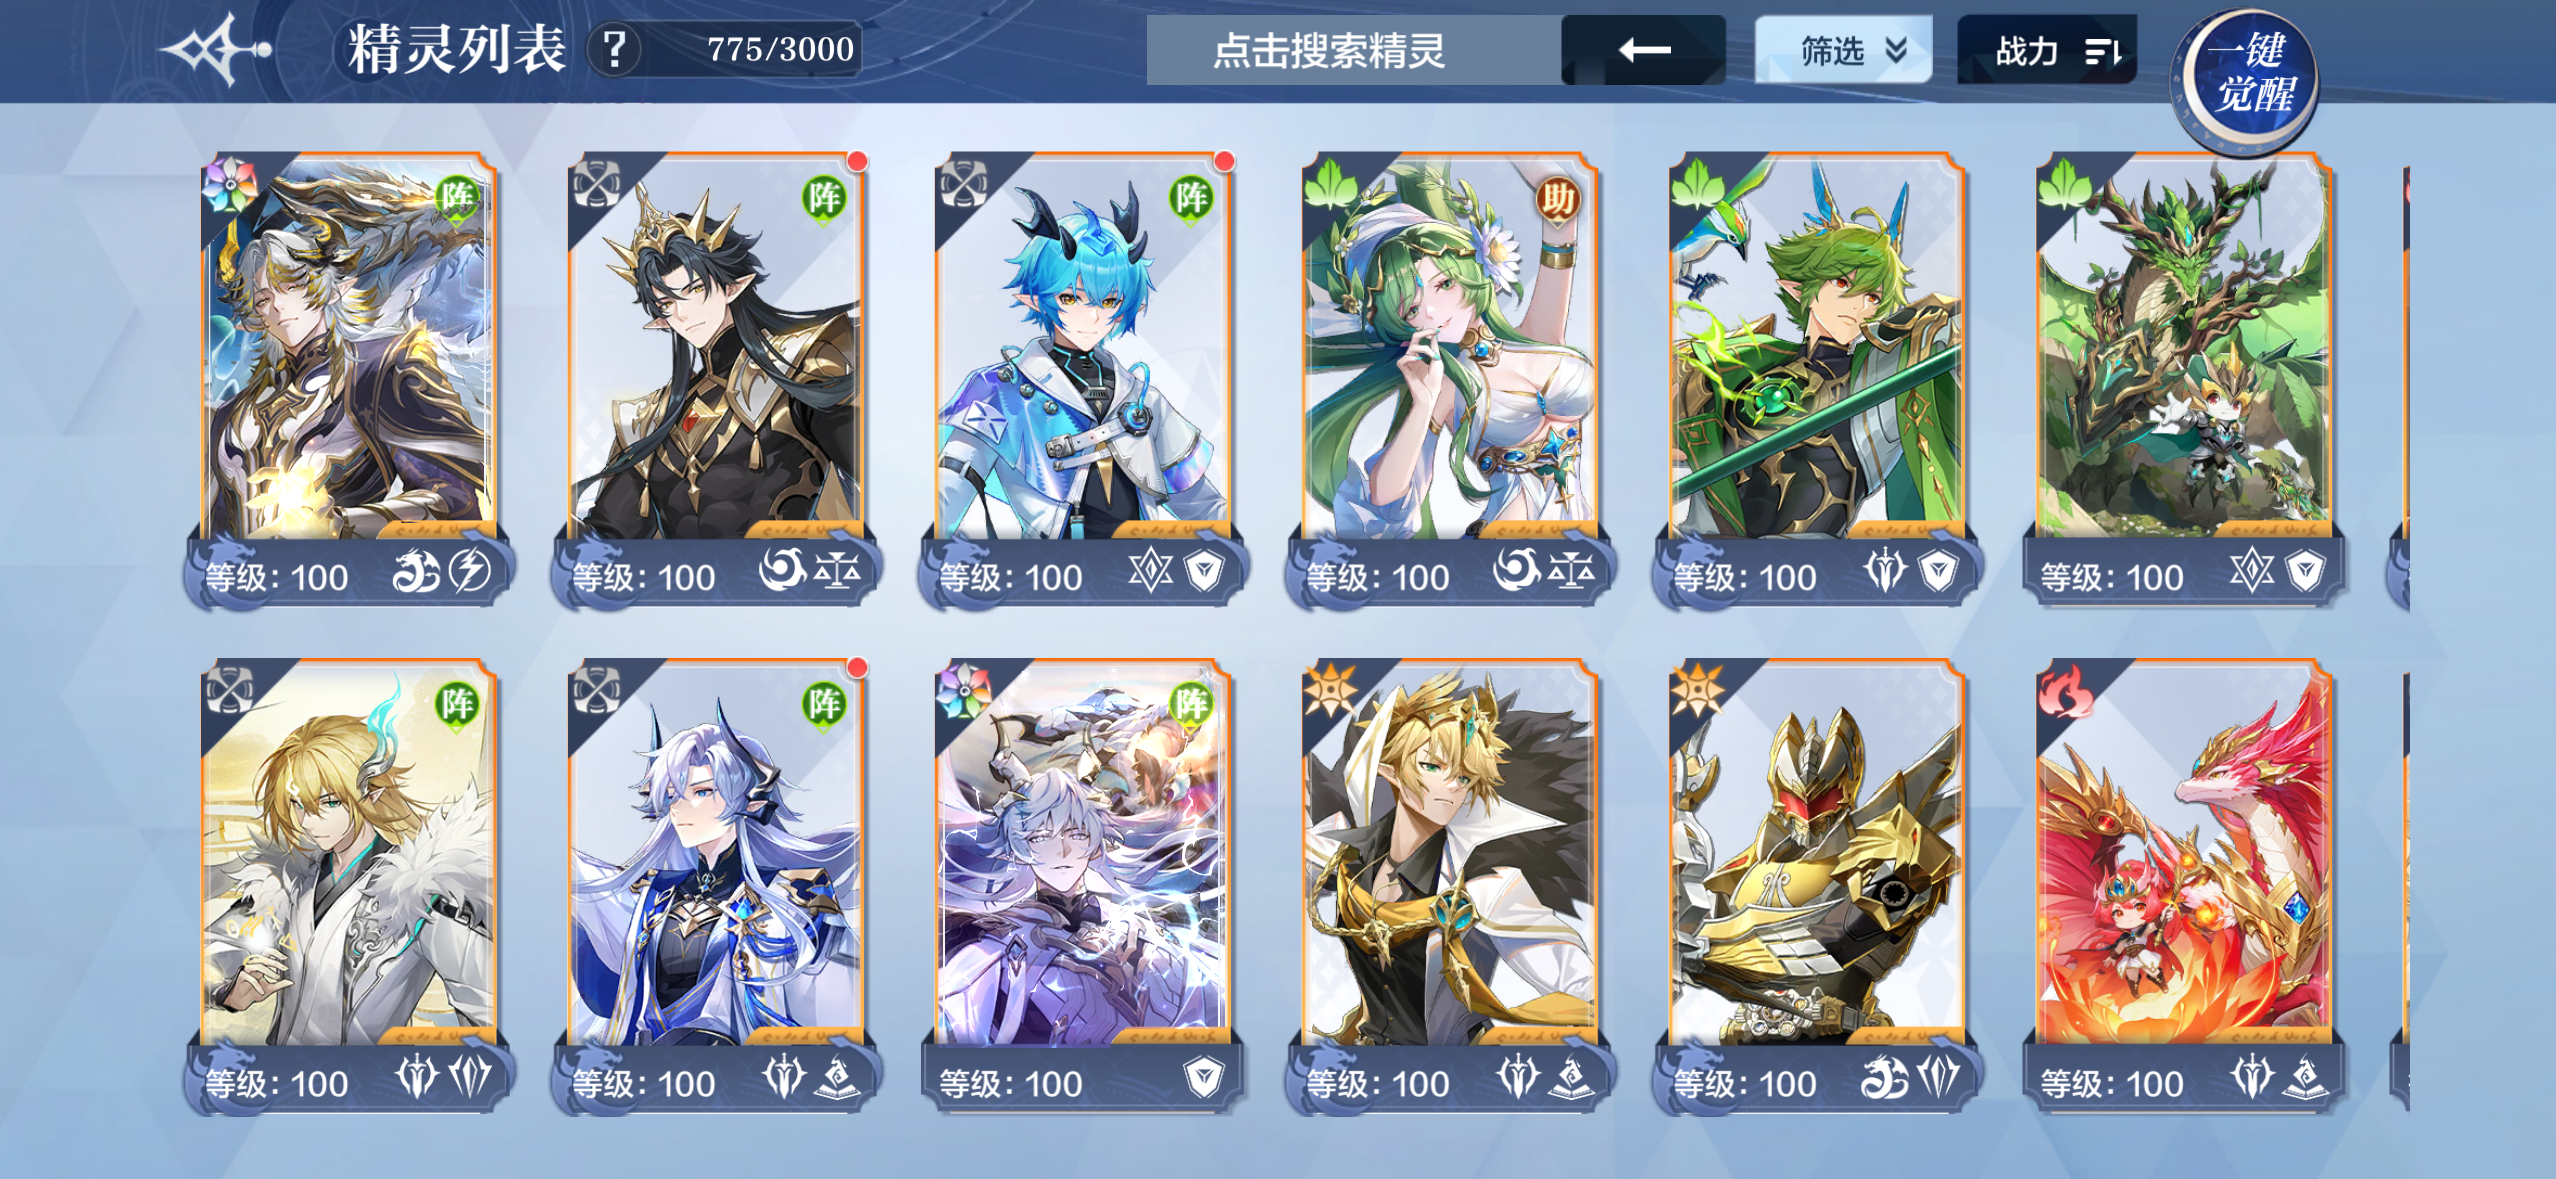This screenshot has height=1179, width=2556.
Task: Click the compass-arrow back icon at top left
Action: [x=216, y=49]
